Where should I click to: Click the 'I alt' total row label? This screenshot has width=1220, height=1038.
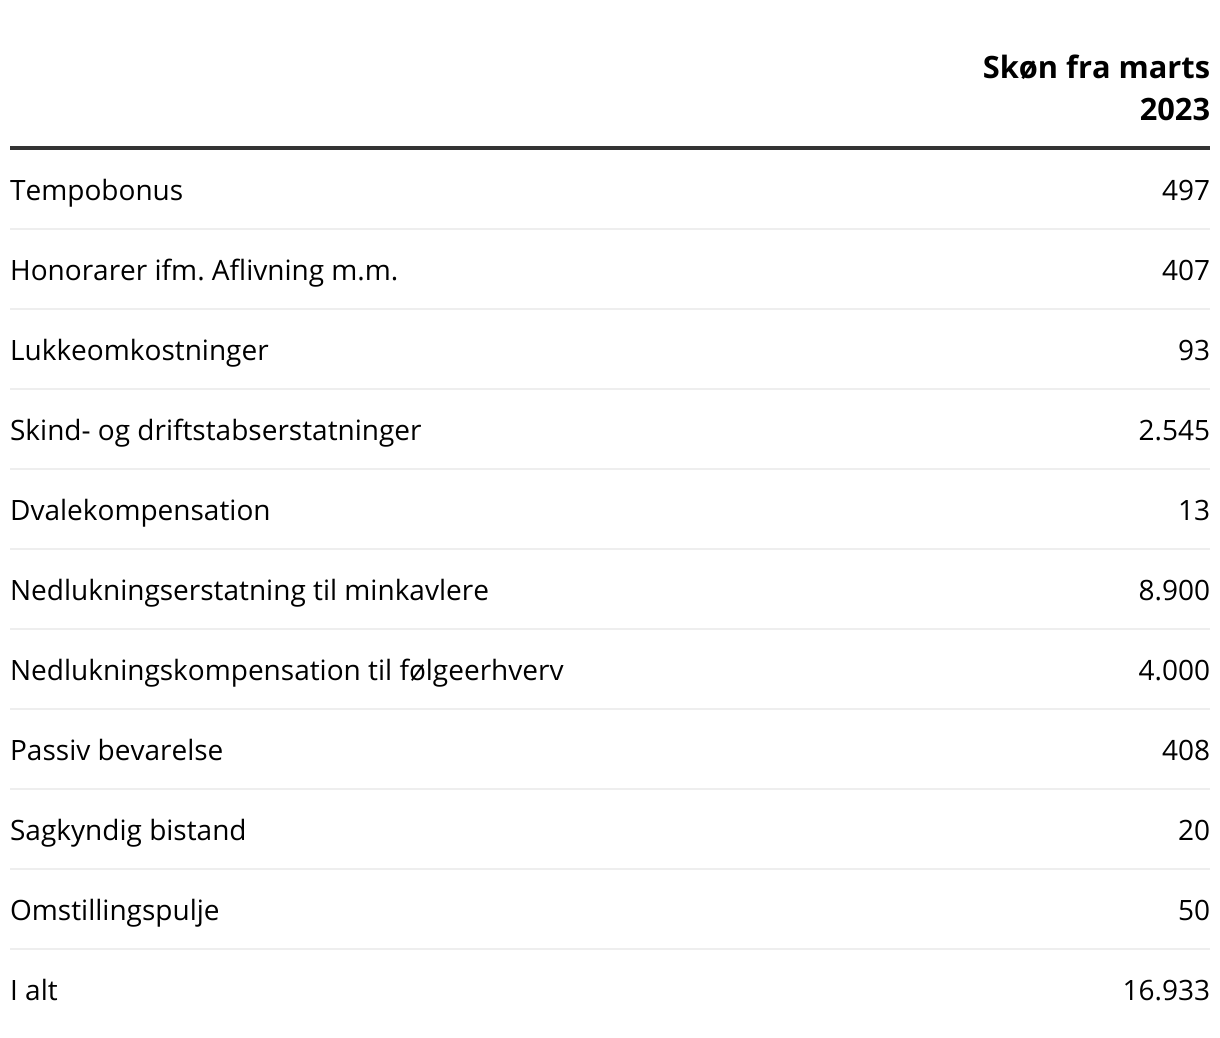tap(34, 990)
